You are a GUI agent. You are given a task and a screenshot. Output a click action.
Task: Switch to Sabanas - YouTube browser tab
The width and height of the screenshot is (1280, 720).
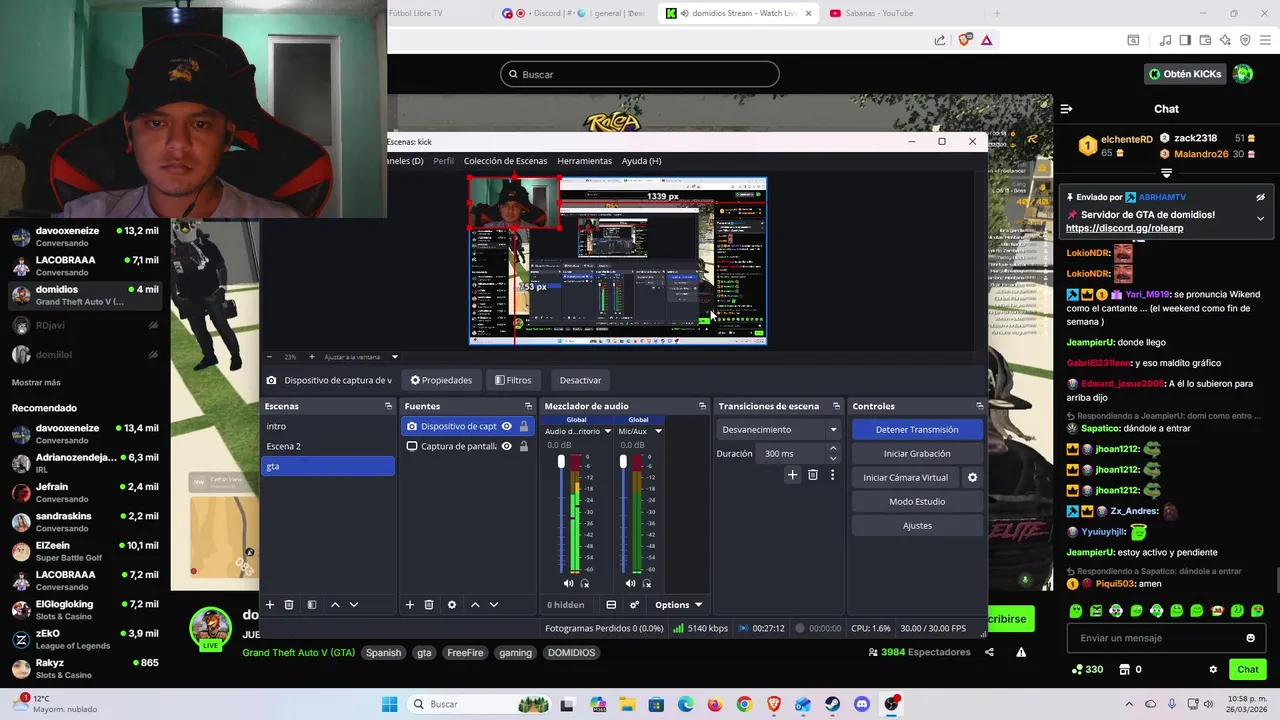click(878, 13)
